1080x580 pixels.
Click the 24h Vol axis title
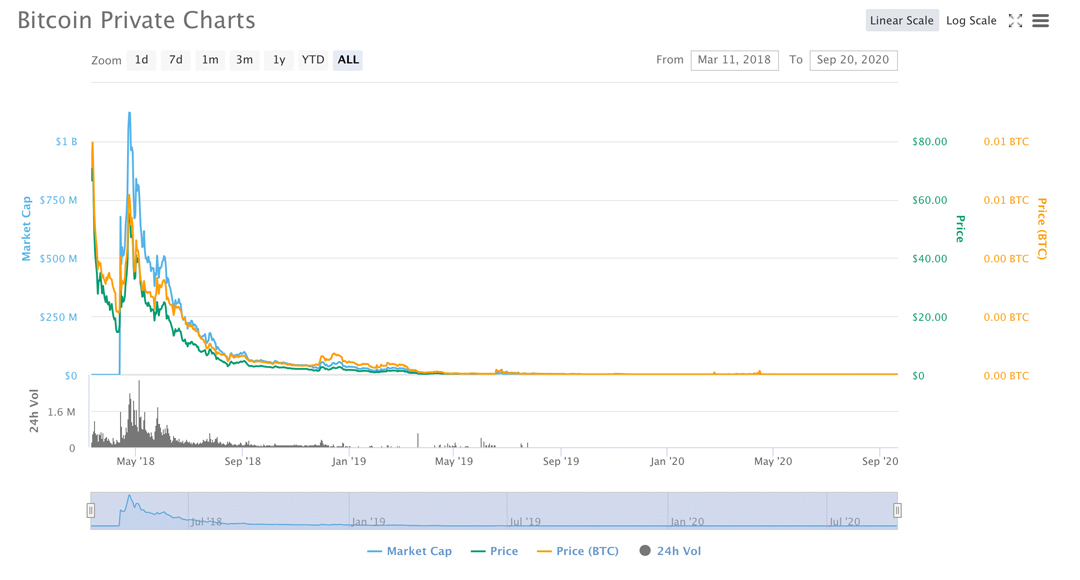point(33,411)
